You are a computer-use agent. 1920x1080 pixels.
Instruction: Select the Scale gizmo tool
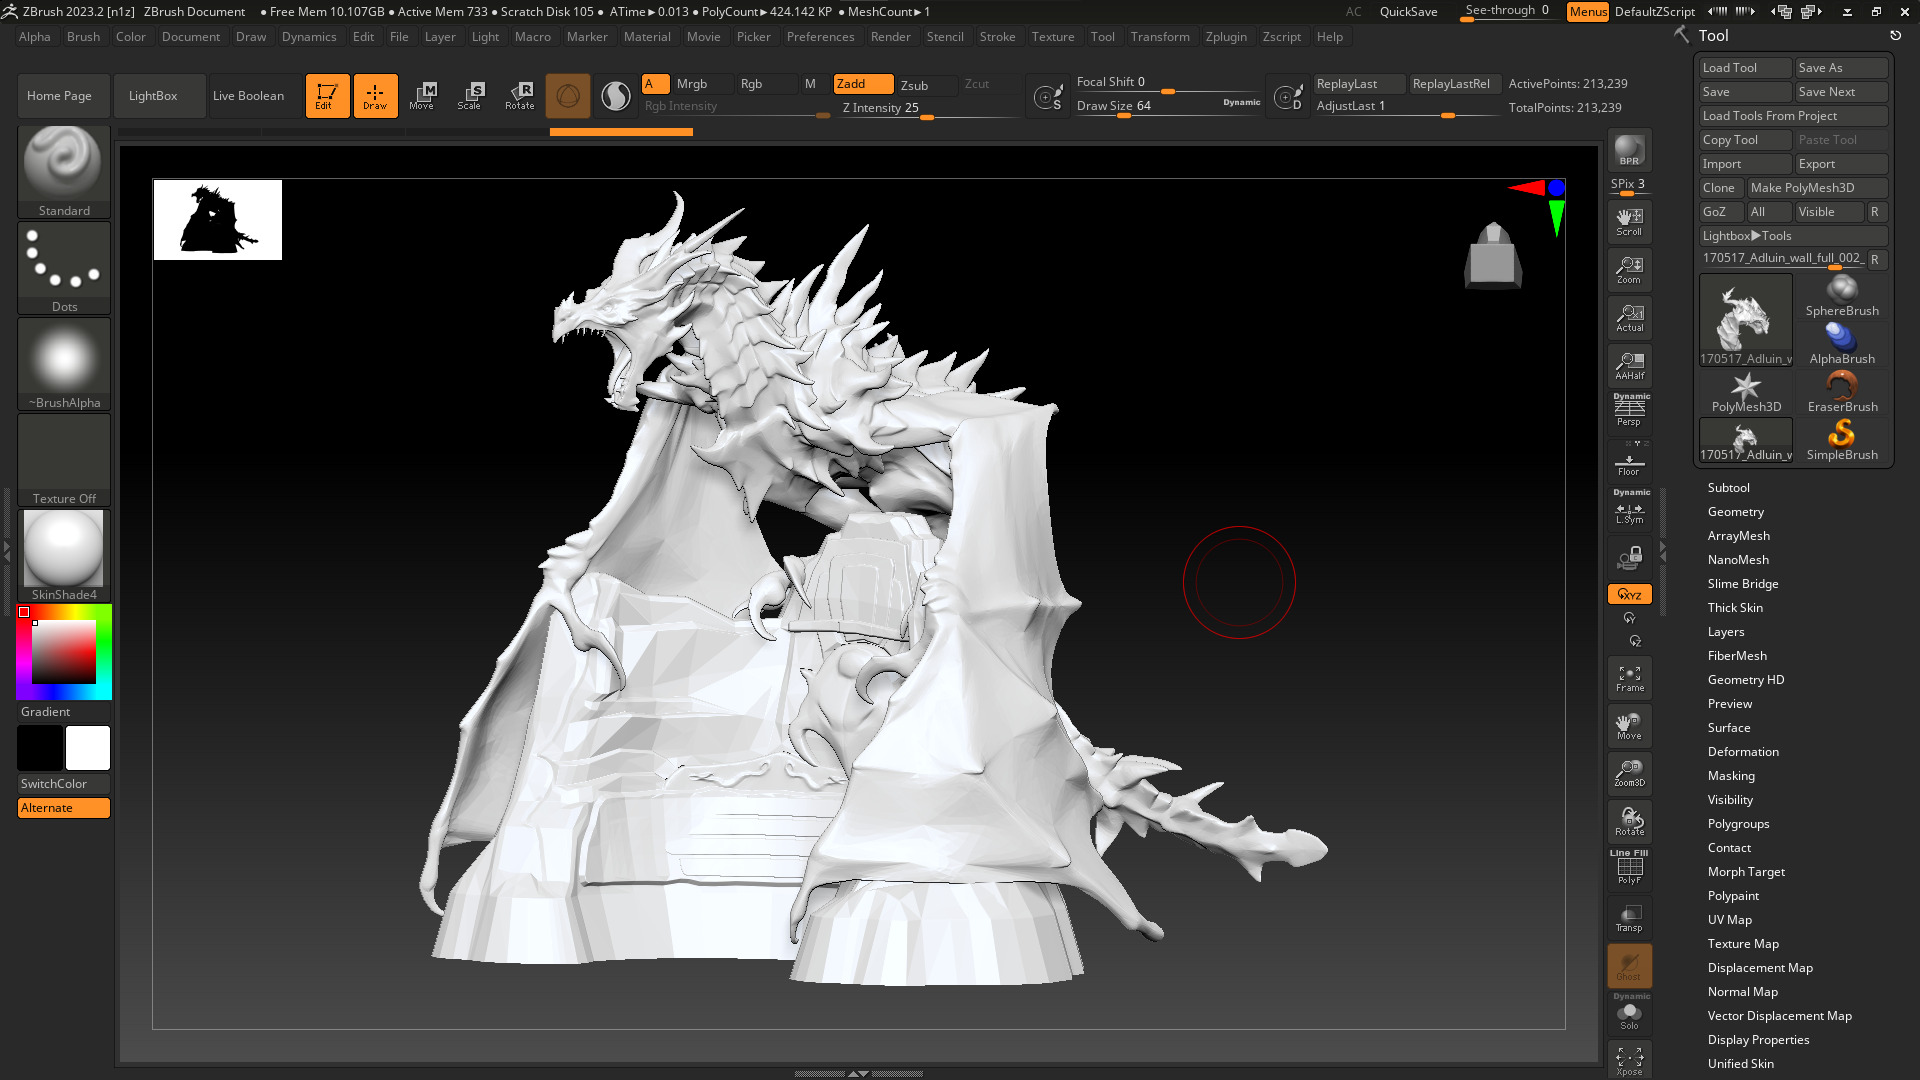pyautogui.click(x=470, y=95)
